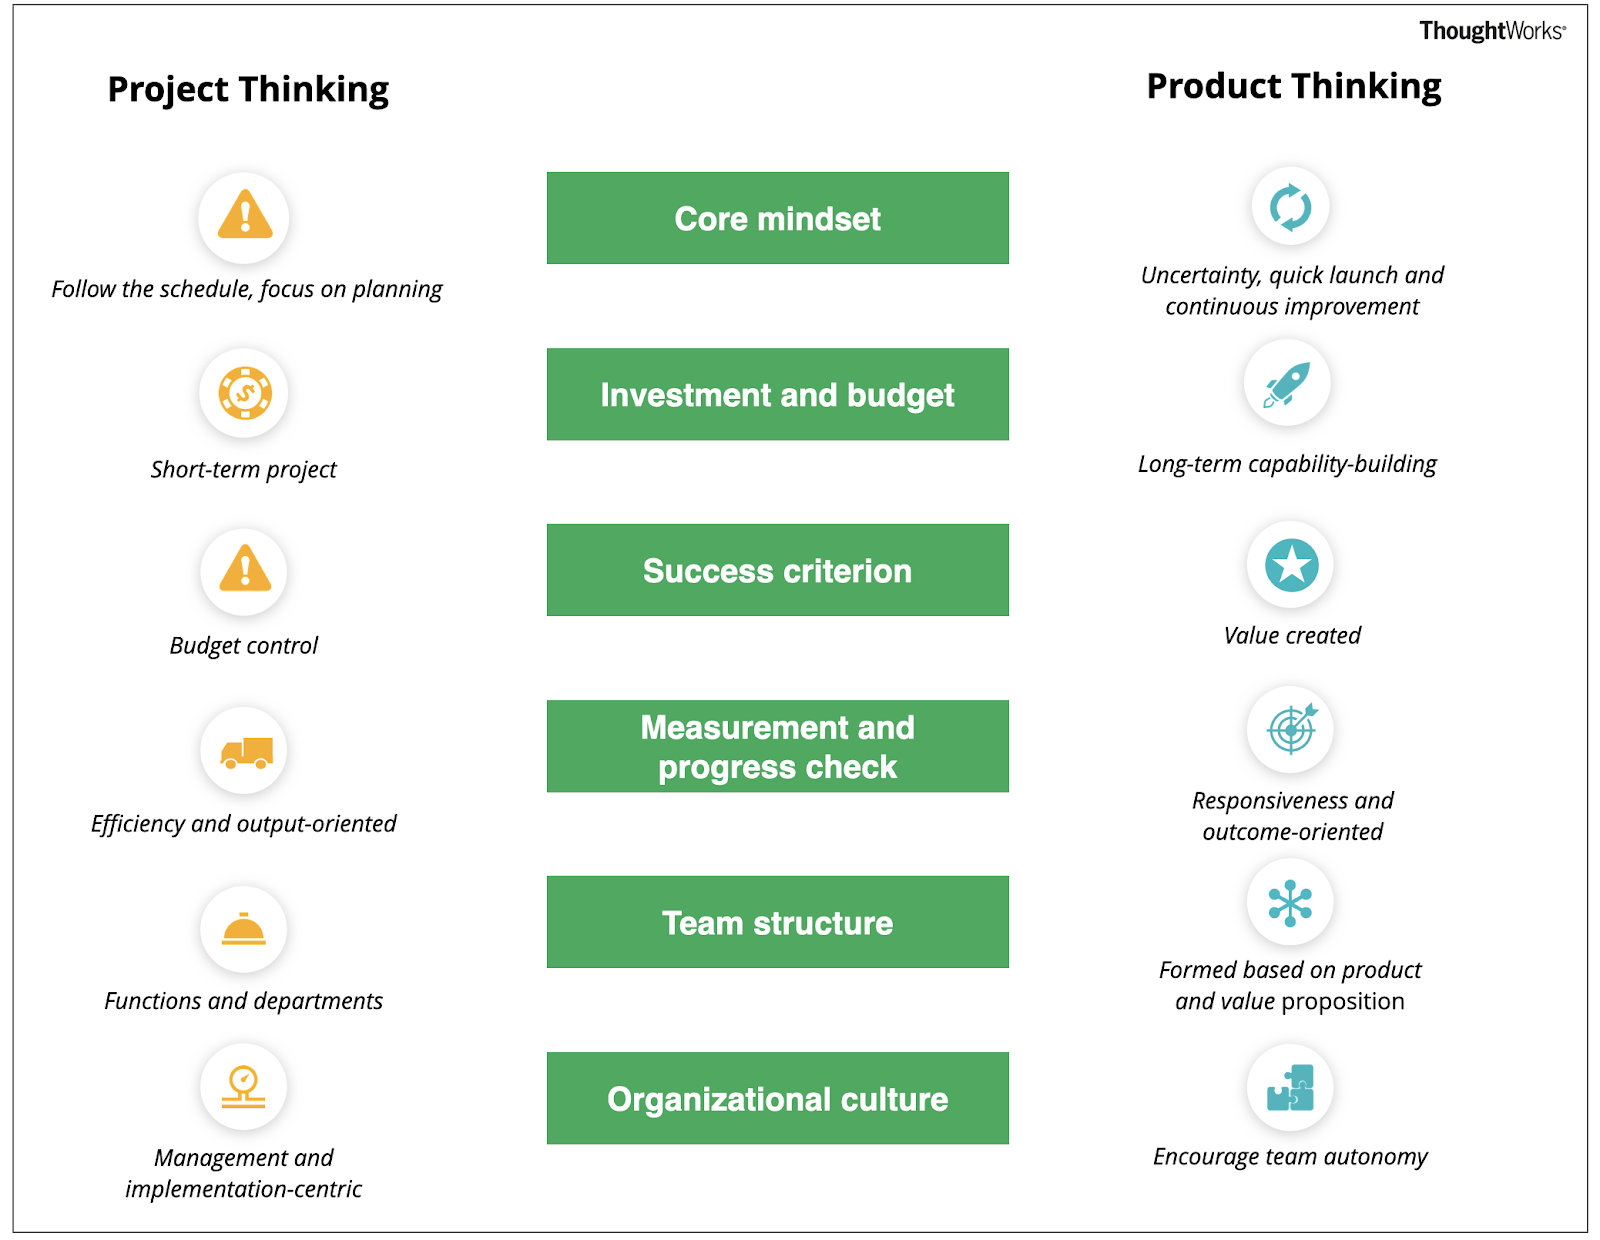Click the ThoughtWorks logo
This screenshot has width=1600, height=1240.
pos(1491,31)
